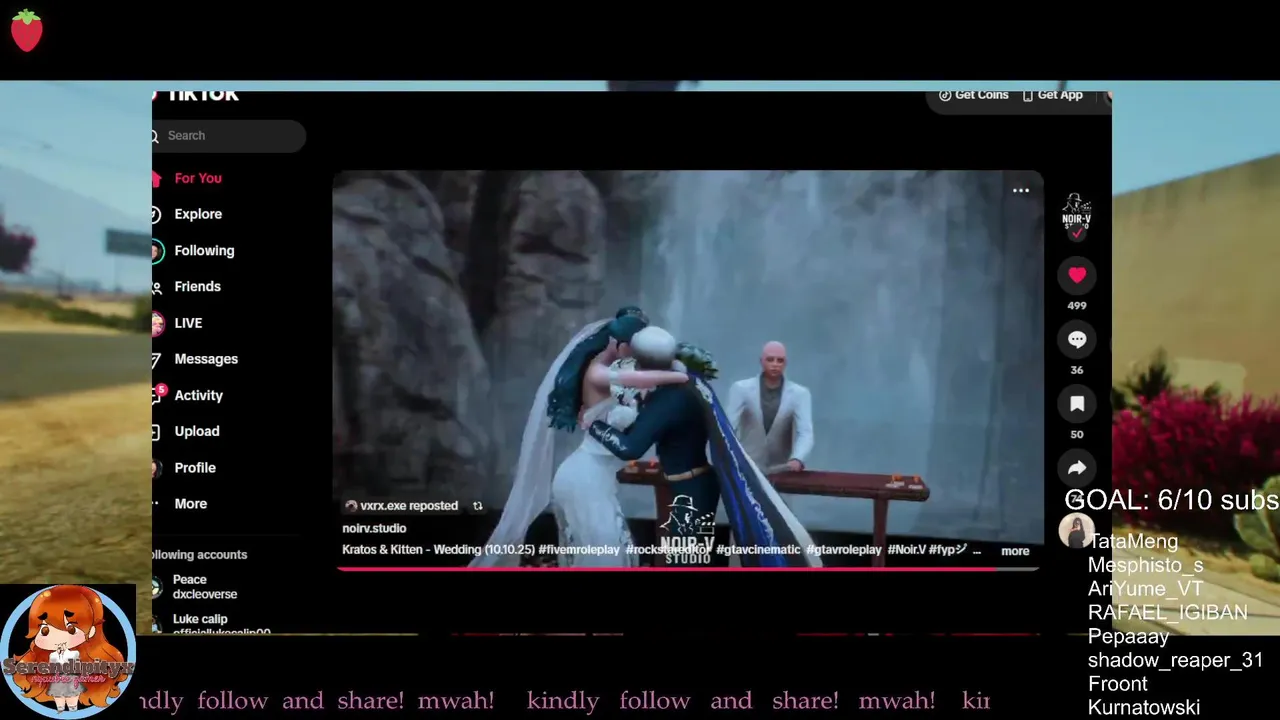Go to the For You feed
Viewport: 1280px width, 720px height.
[x=198, y=178]
